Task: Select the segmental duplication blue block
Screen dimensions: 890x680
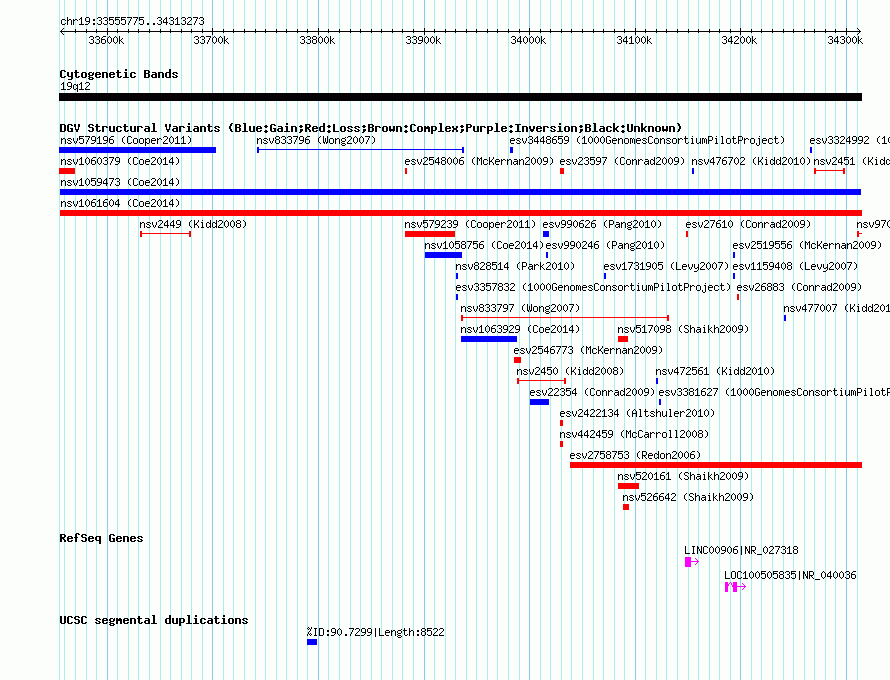Action: (312, 642)
